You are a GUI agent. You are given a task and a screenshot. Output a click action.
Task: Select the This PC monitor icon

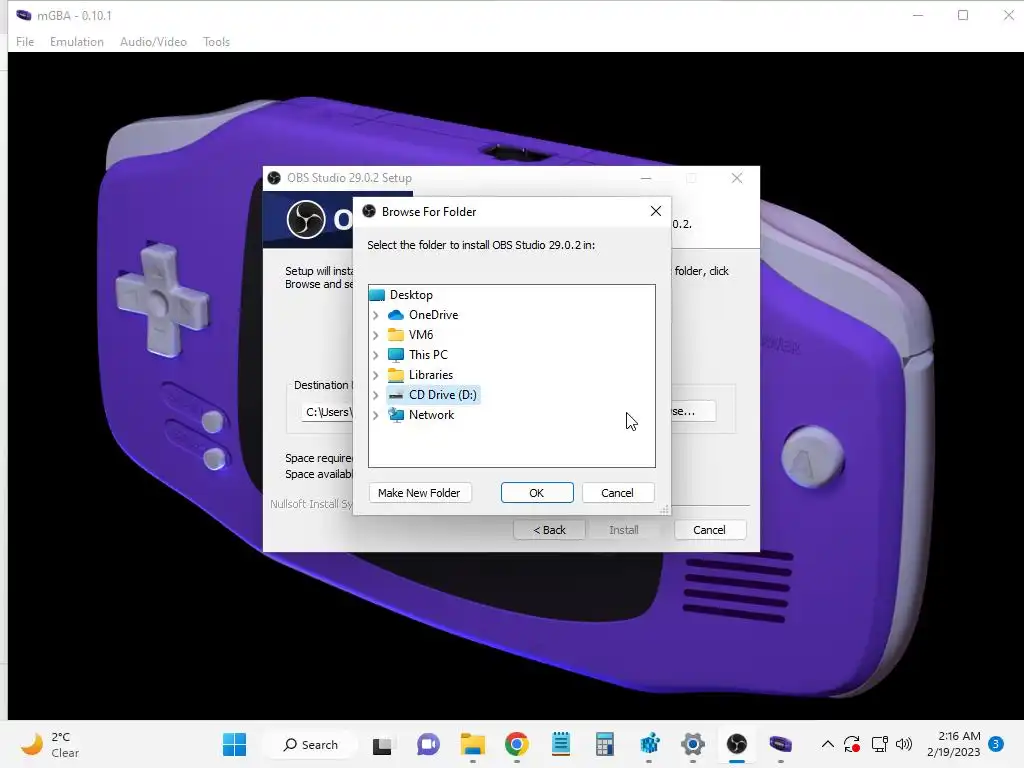pos(396,355)
